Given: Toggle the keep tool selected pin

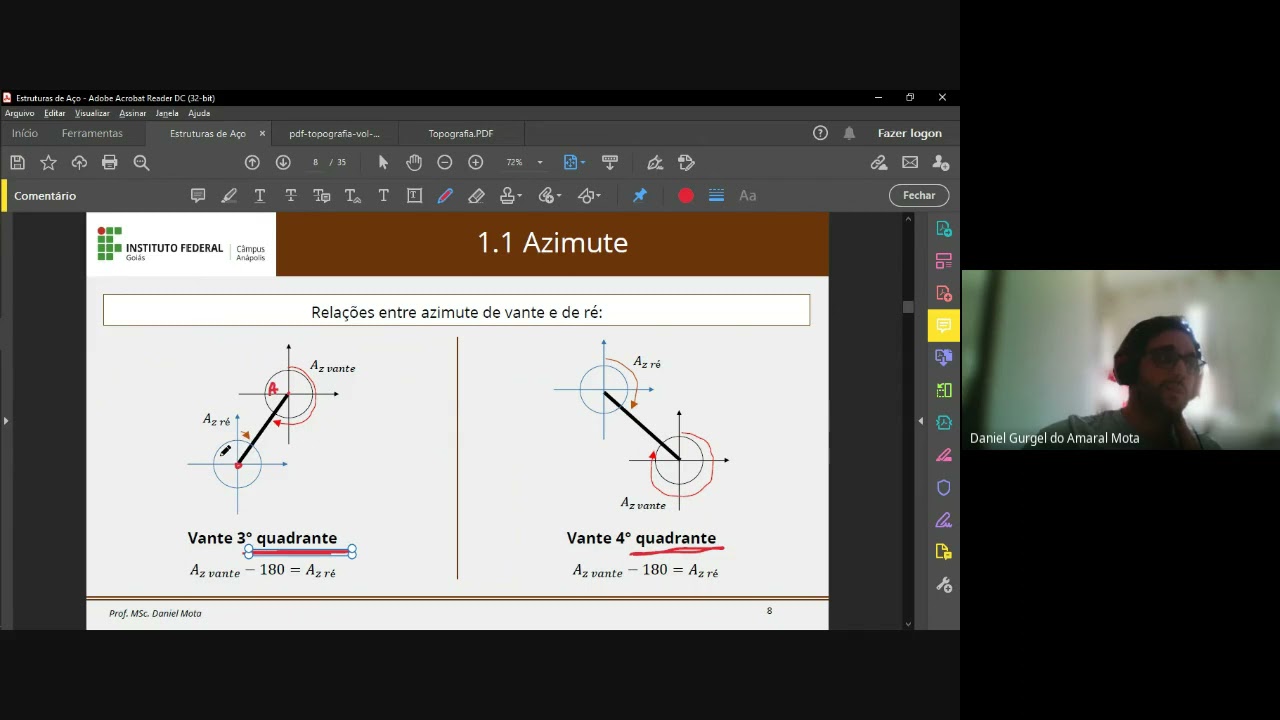Looking at the screenshot, I should [x=640, y=195].
